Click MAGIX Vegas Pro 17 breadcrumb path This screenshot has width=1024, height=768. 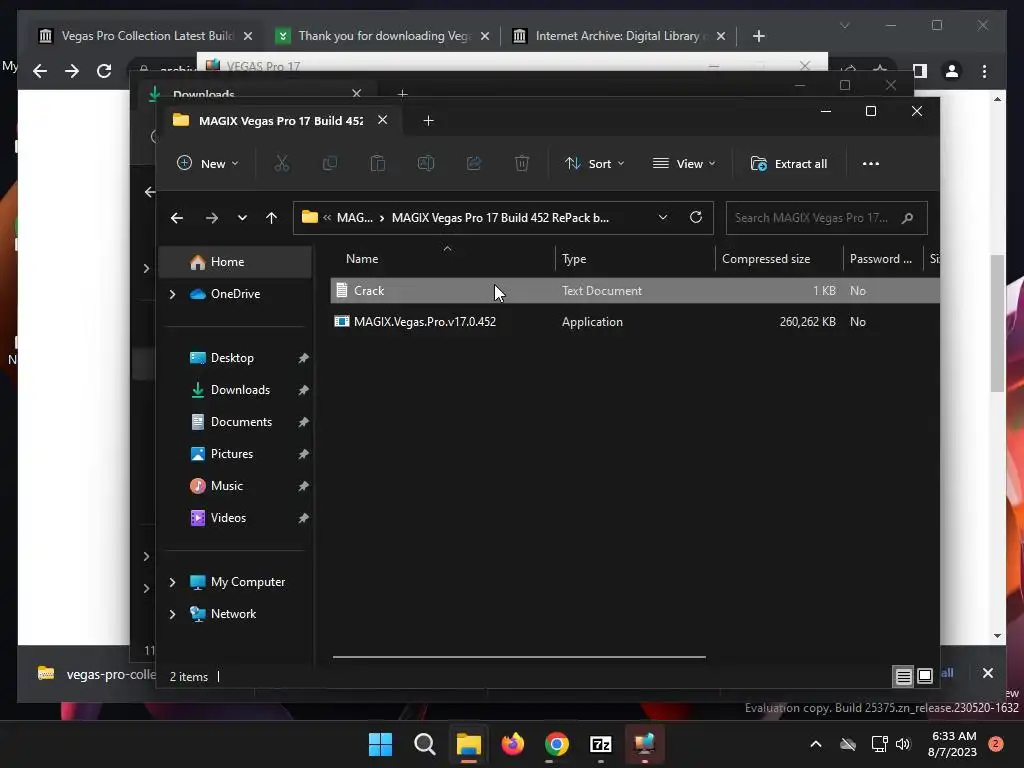click(500, 218)
